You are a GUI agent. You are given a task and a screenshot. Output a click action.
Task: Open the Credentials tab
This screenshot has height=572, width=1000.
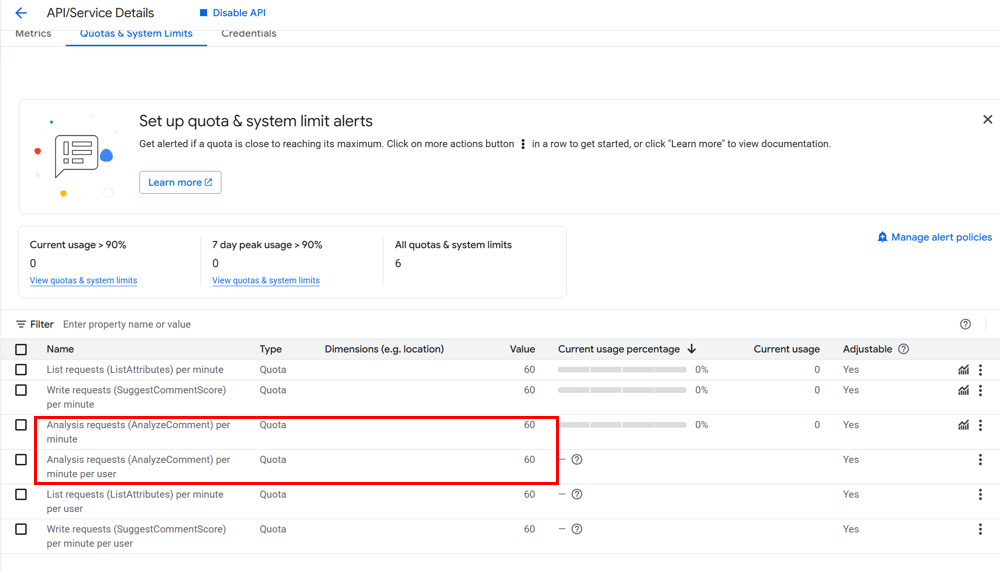pos(249,34)
